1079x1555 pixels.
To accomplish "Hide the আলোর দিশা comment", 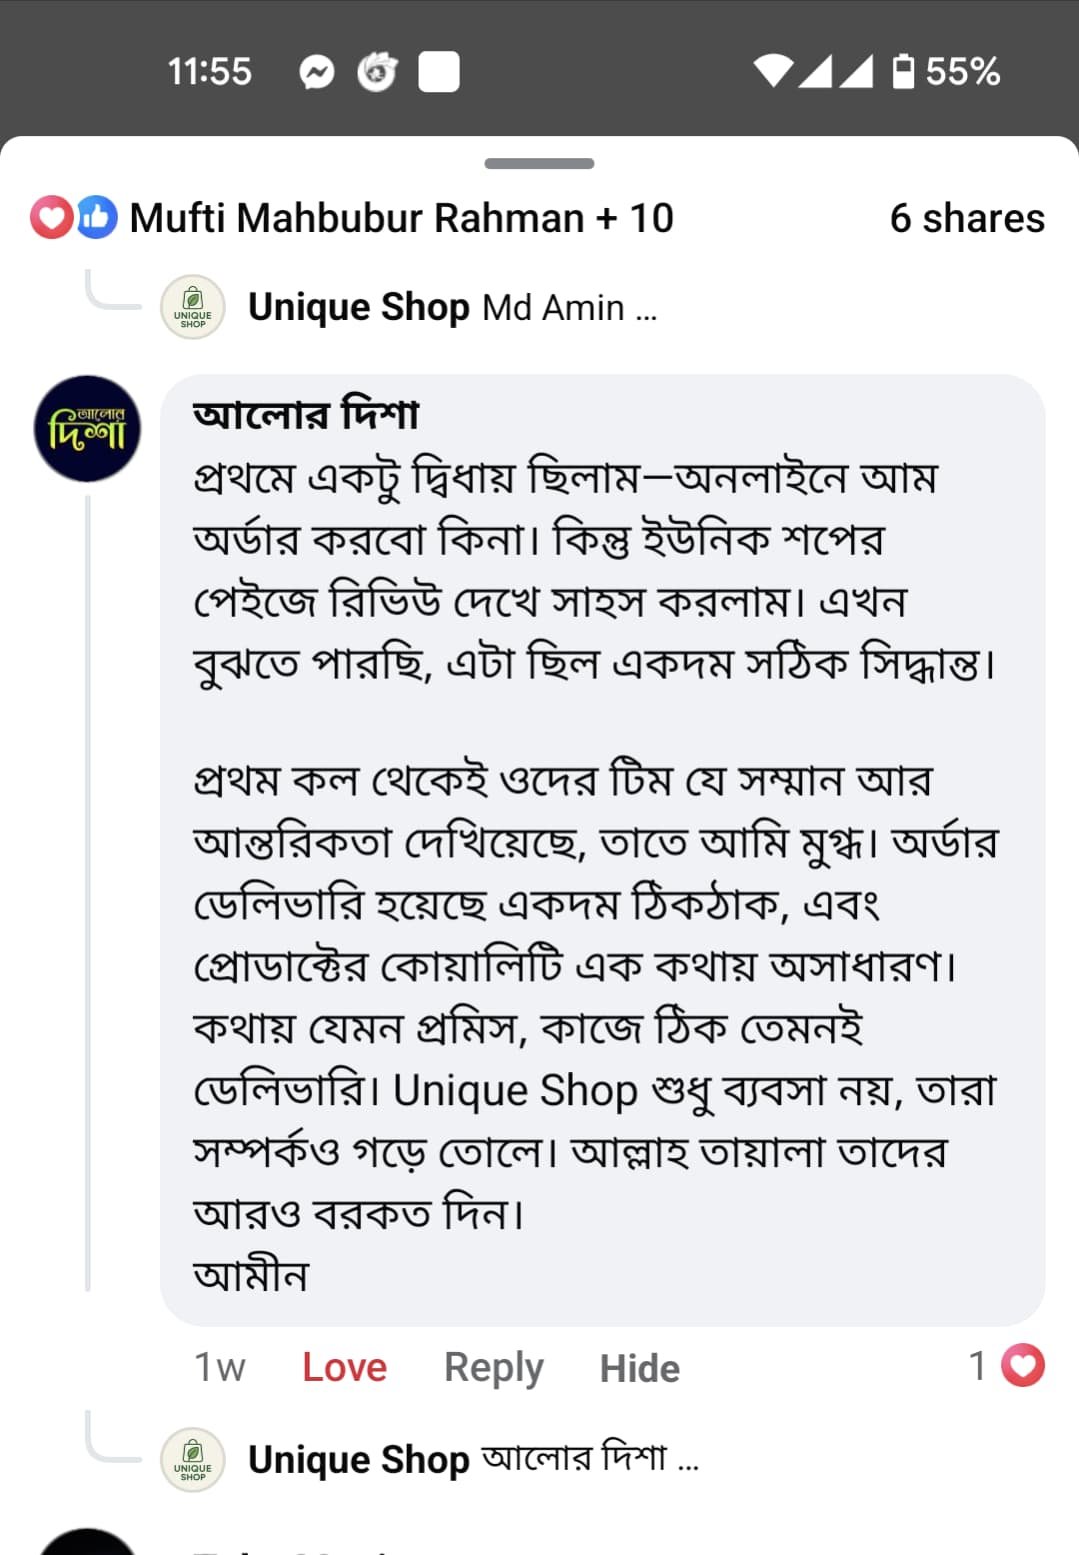I will click(640, 1368).
